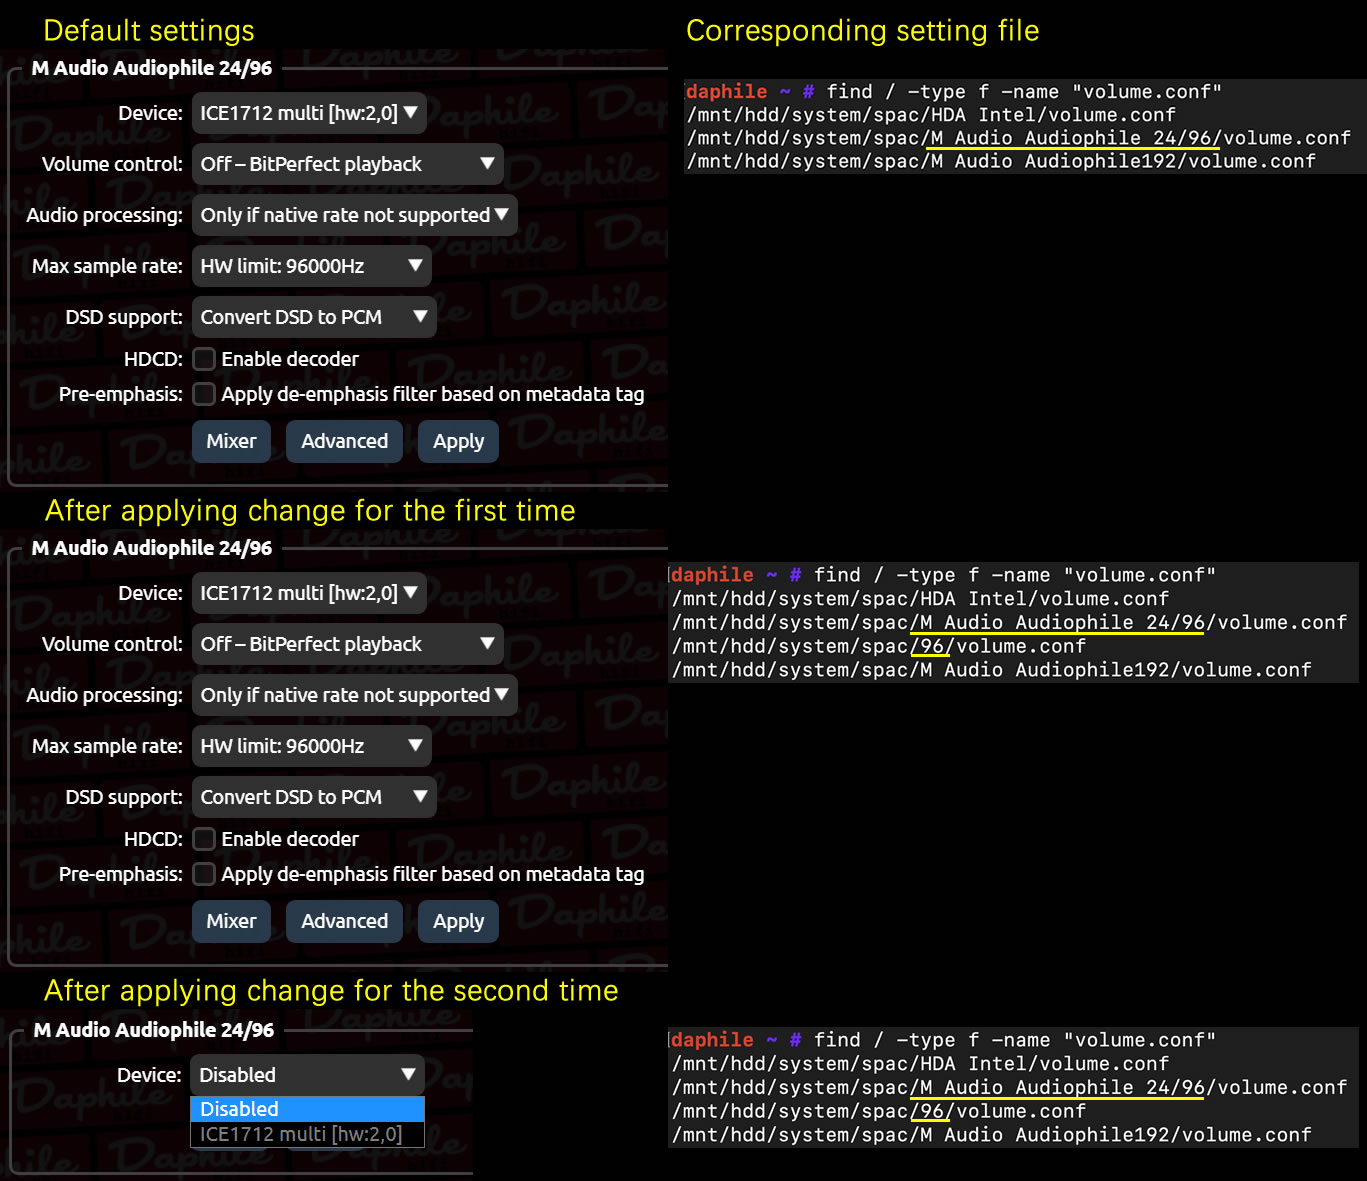Open Device dropdown in first-time change panel
The image size is (1367, 1181).
tap(309, 593)
